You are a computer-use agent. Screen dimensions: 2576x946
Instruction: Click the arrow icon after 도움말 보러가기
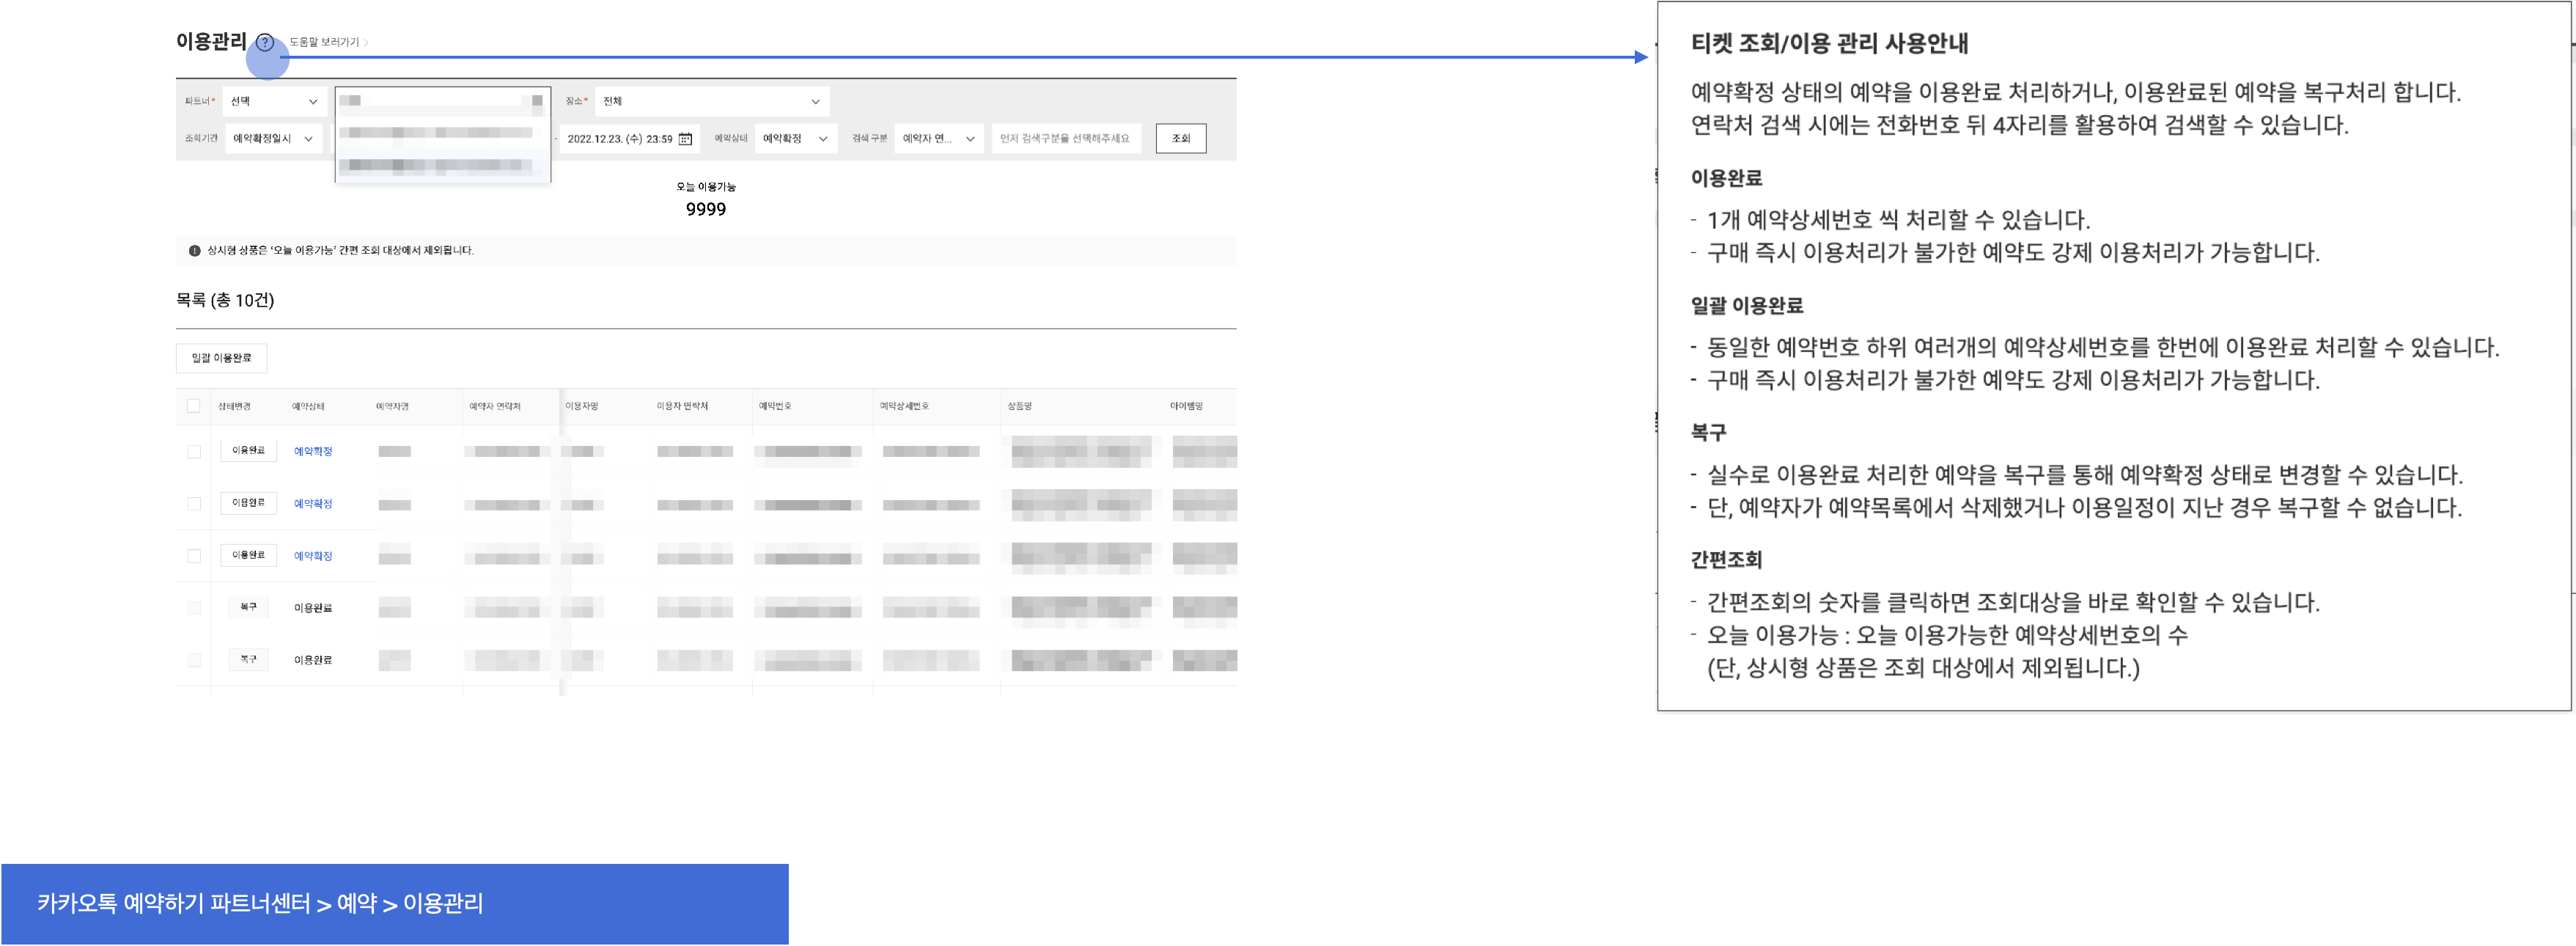[x=367, y=43]
